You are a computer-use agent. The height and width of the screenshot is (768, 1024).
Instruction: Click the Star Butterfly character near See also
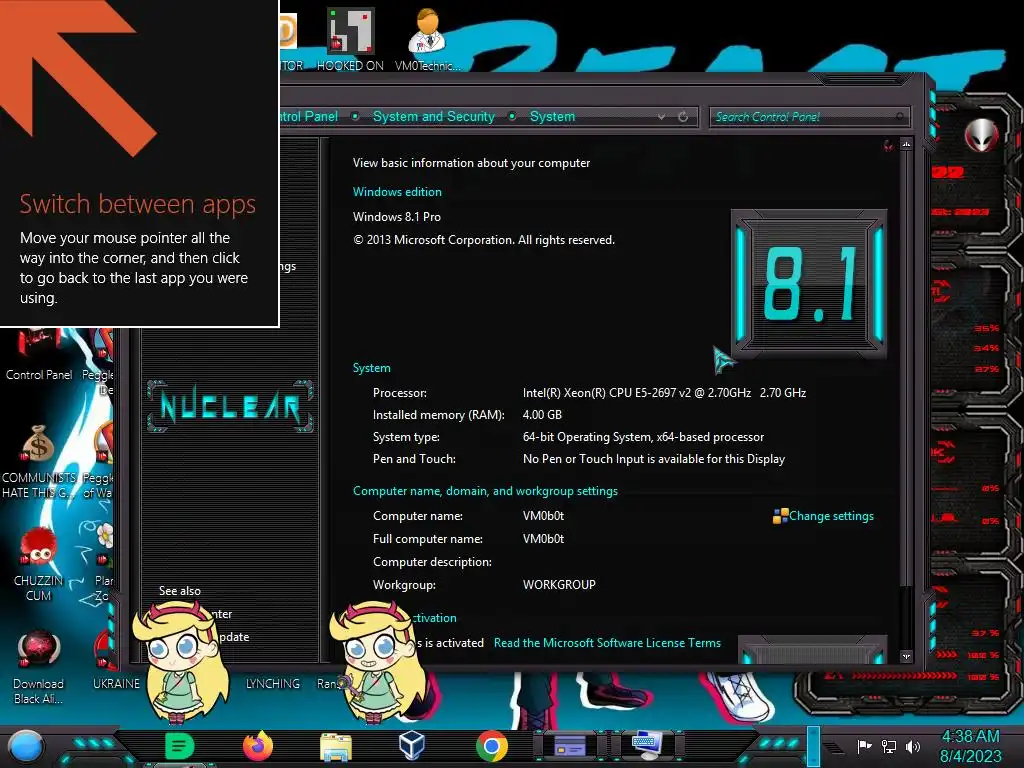point(181,663)
